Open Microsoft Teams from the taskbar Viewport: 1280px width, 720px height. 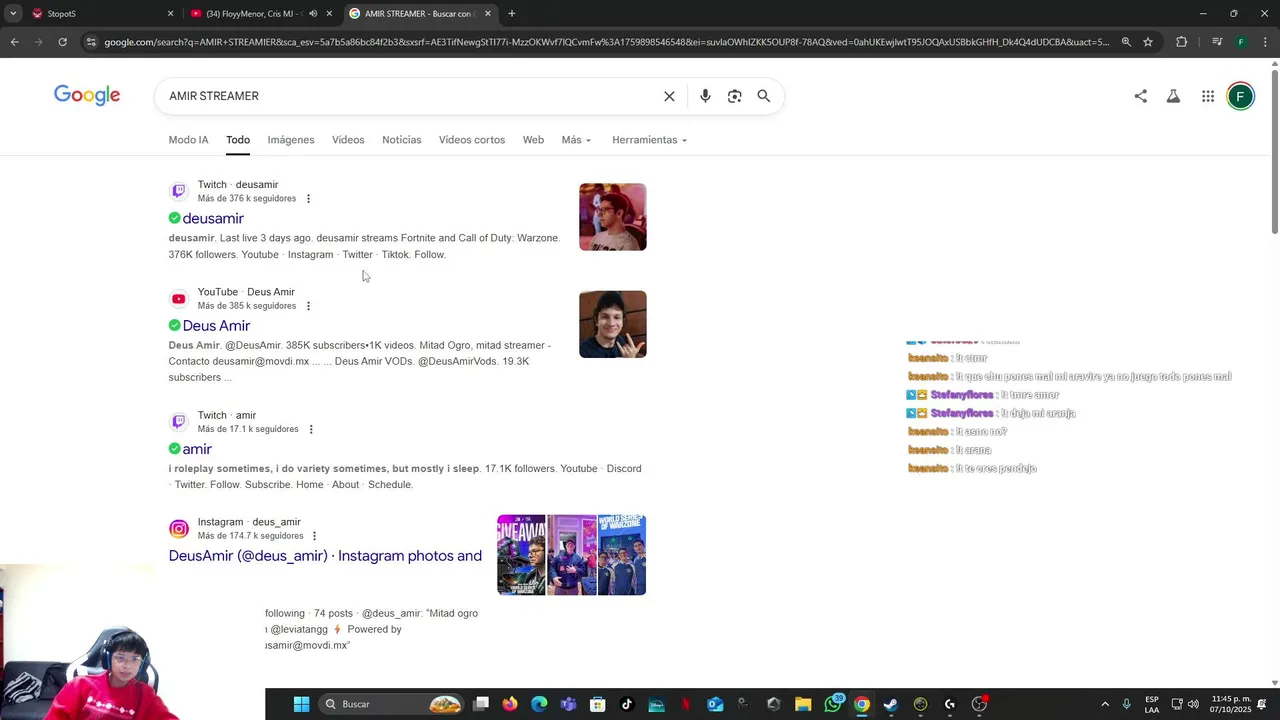tap(569, 704)
